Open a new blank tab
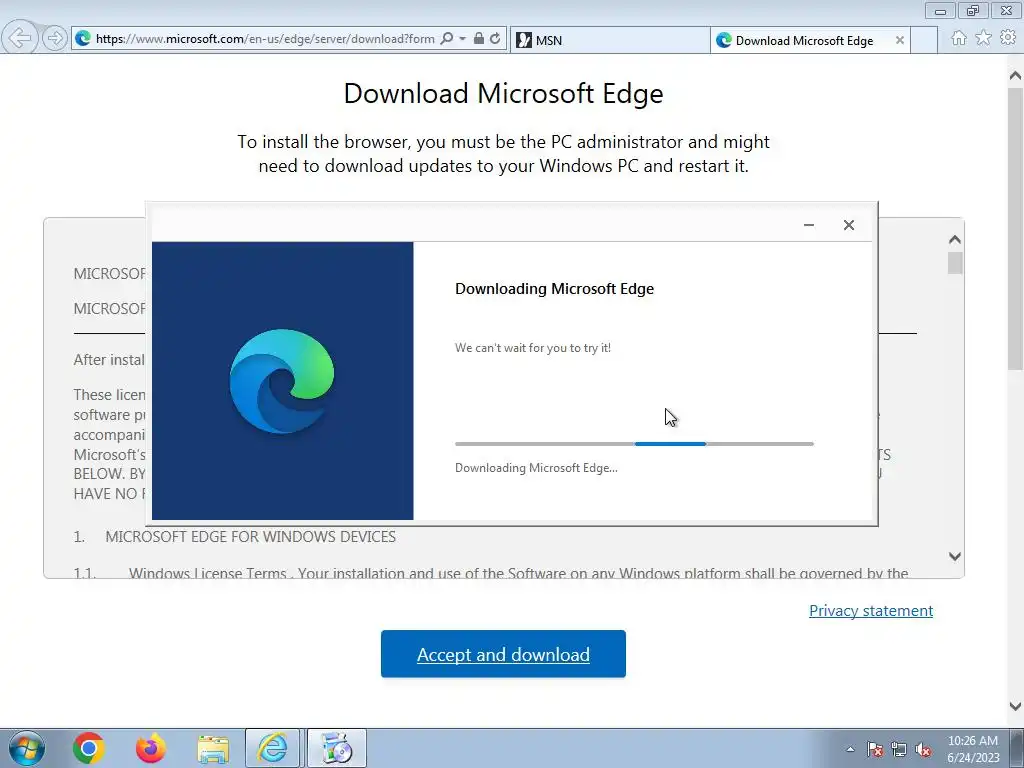This screenshot has height=768, width=1024. click(x=923, y=40)
